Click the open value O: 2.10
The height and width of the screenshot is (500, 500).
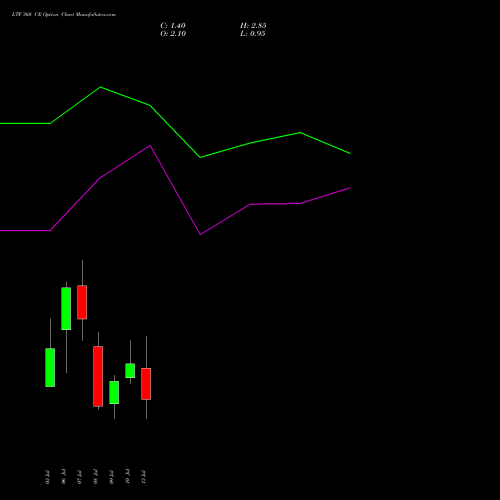coord(173,34)
